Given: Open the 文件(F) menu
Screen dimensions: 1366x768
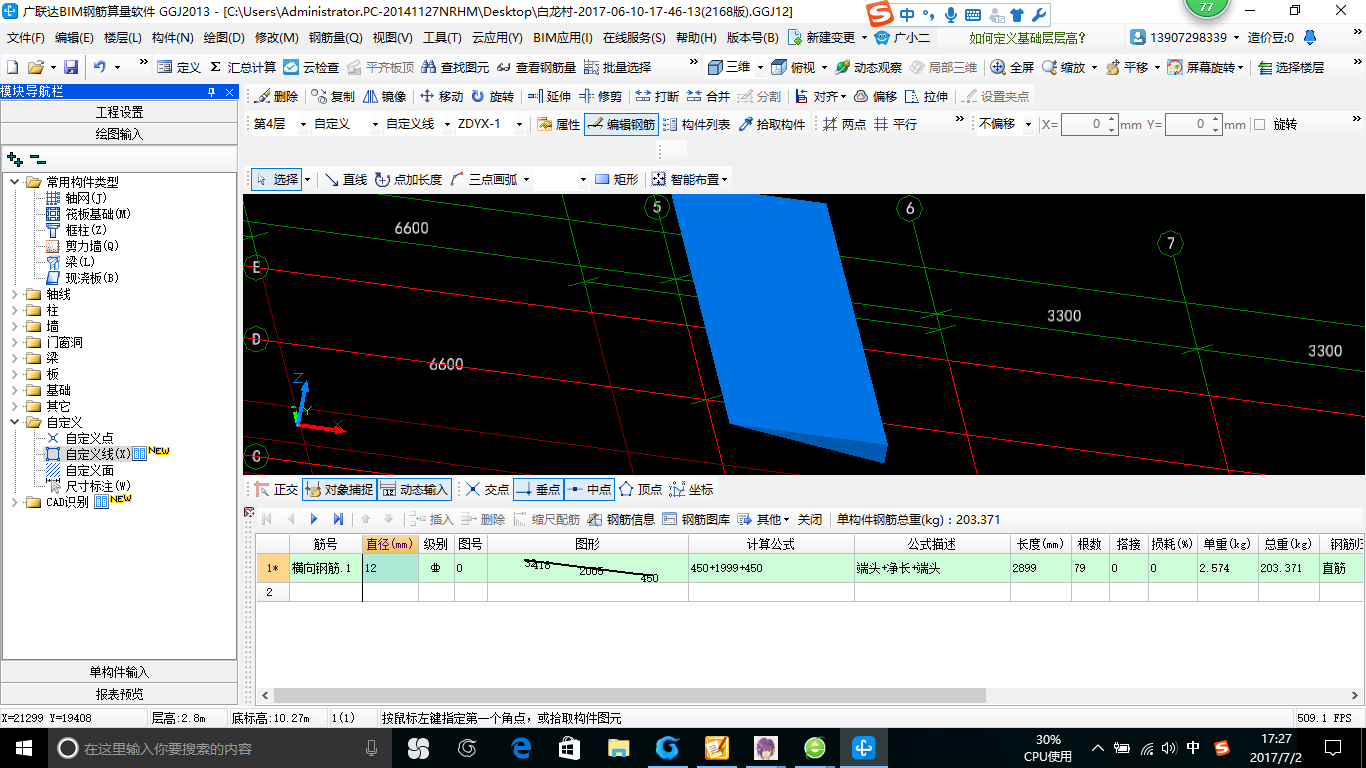Looking at the screenshot, I should (26, 37).
